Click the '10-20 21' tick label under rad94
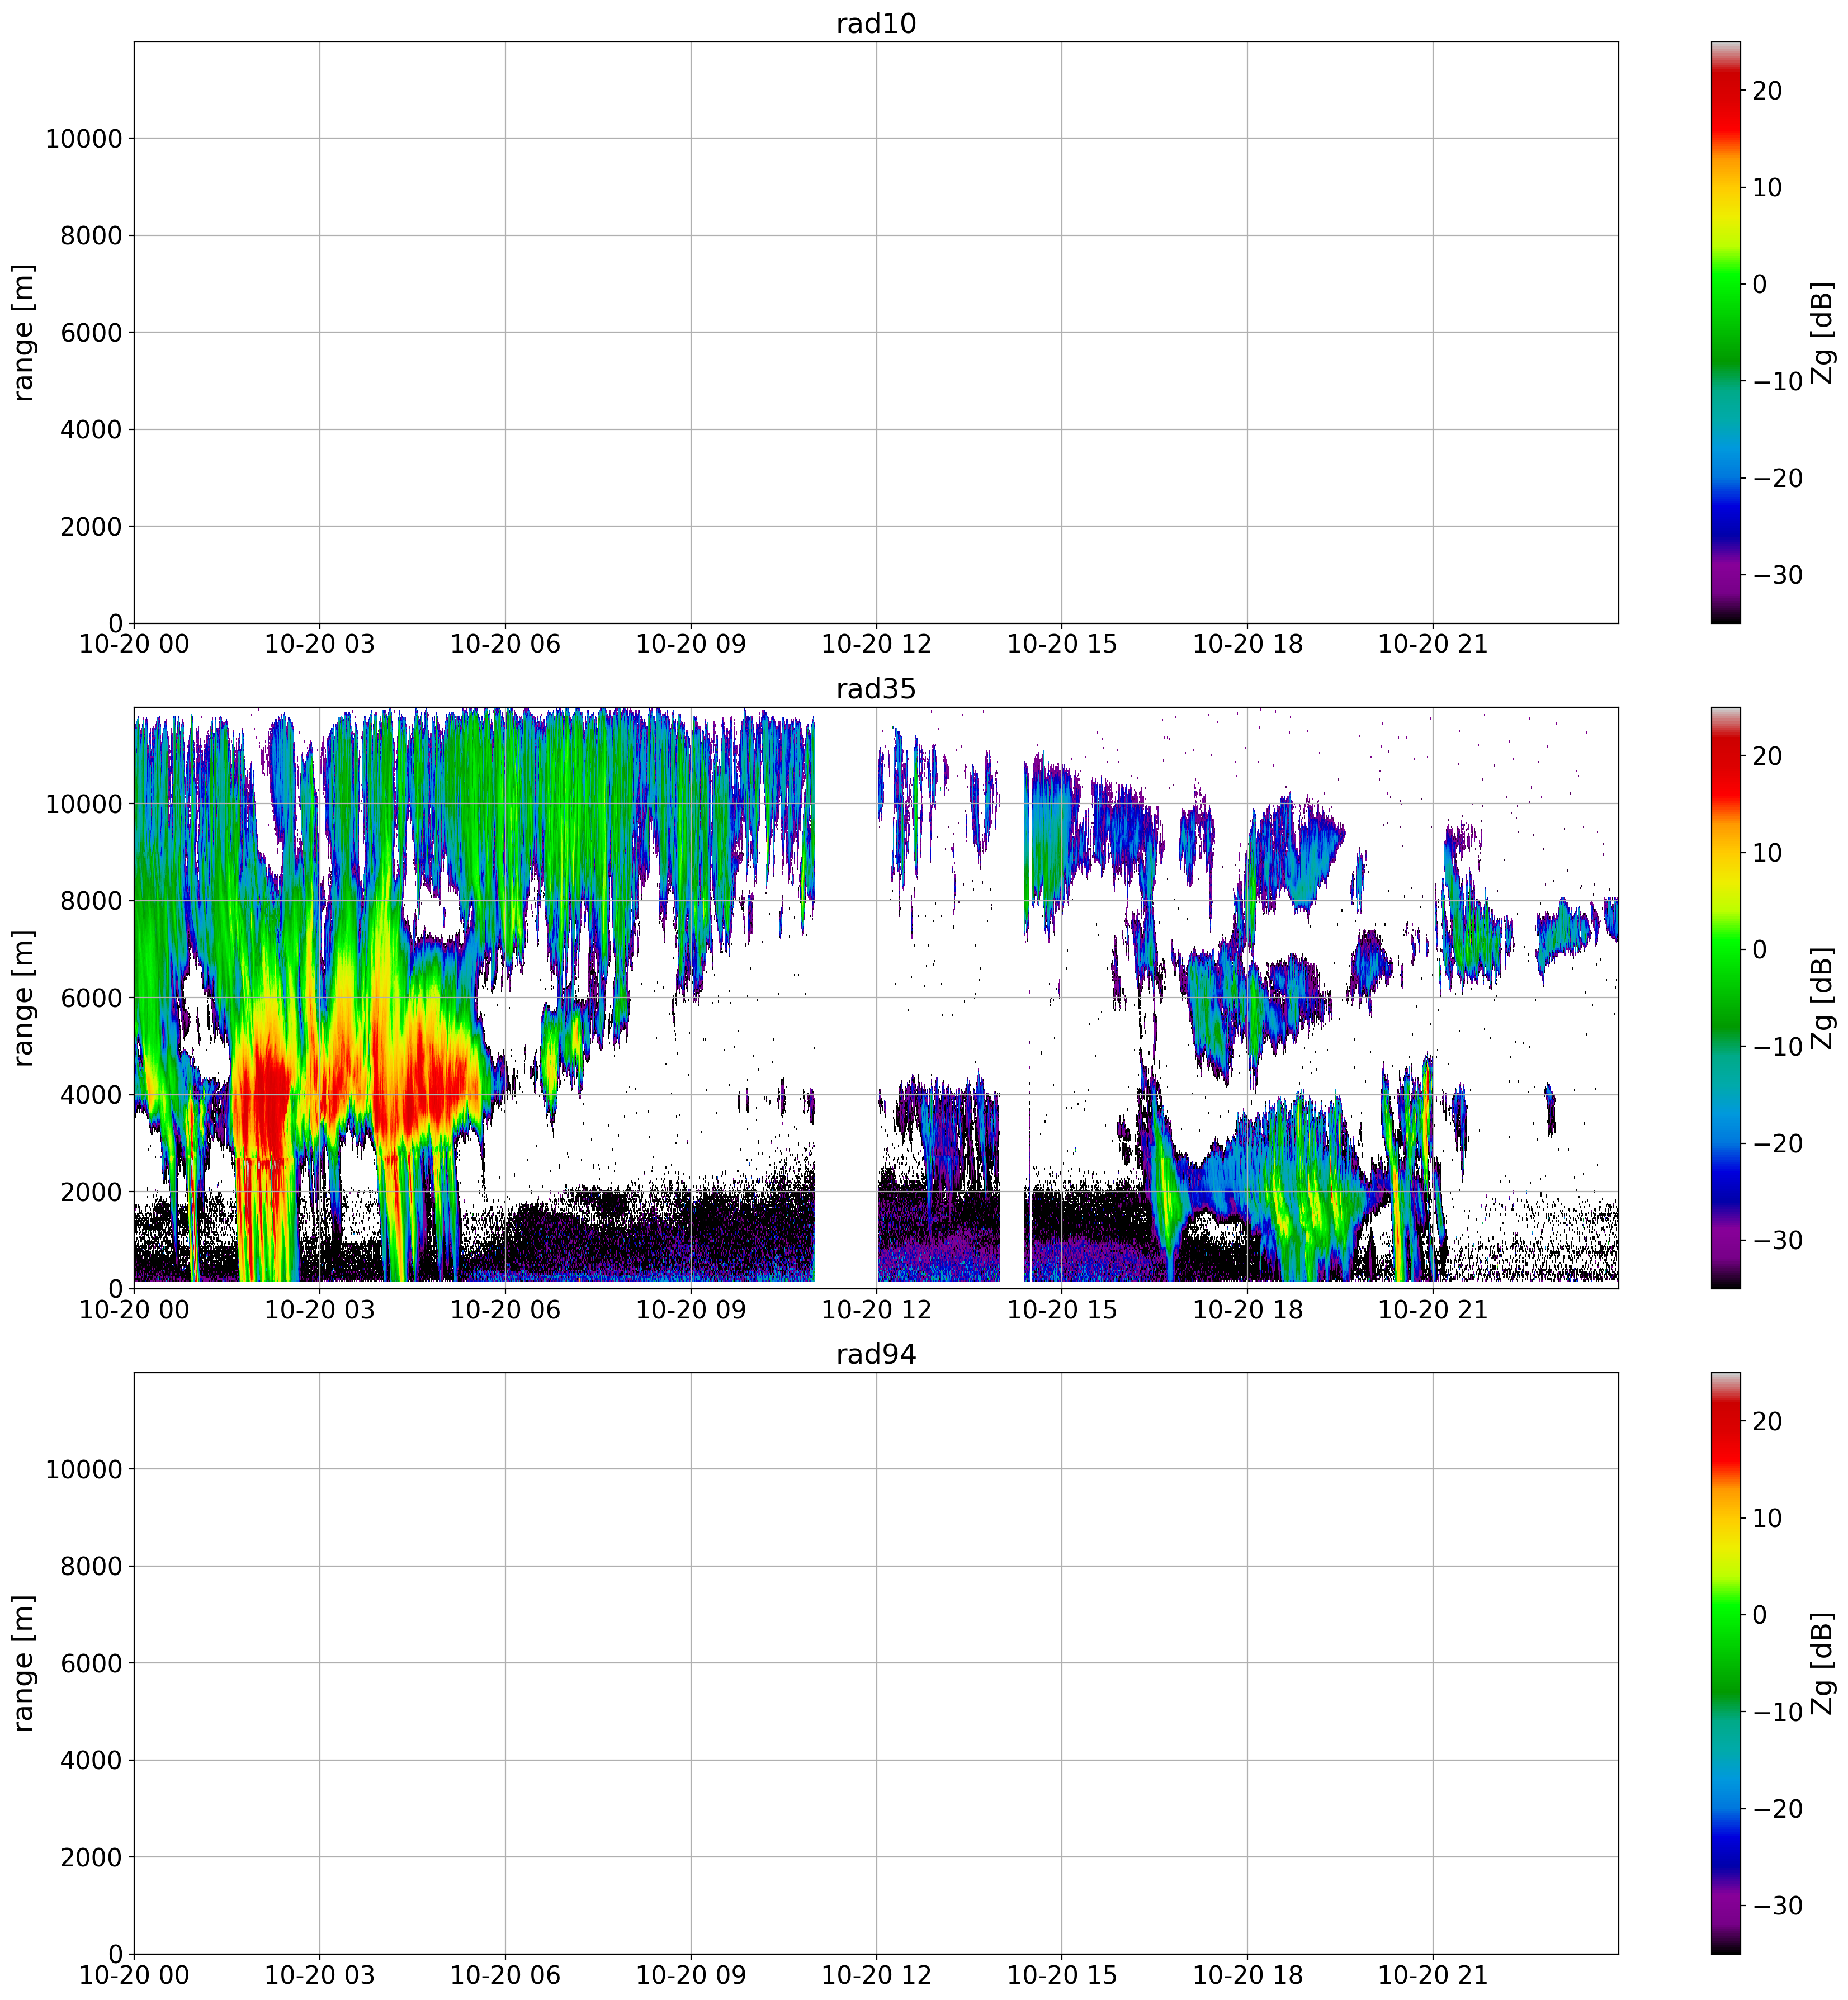Viewport: 1848px width, 2000px height. [x=1433, y=1975]
